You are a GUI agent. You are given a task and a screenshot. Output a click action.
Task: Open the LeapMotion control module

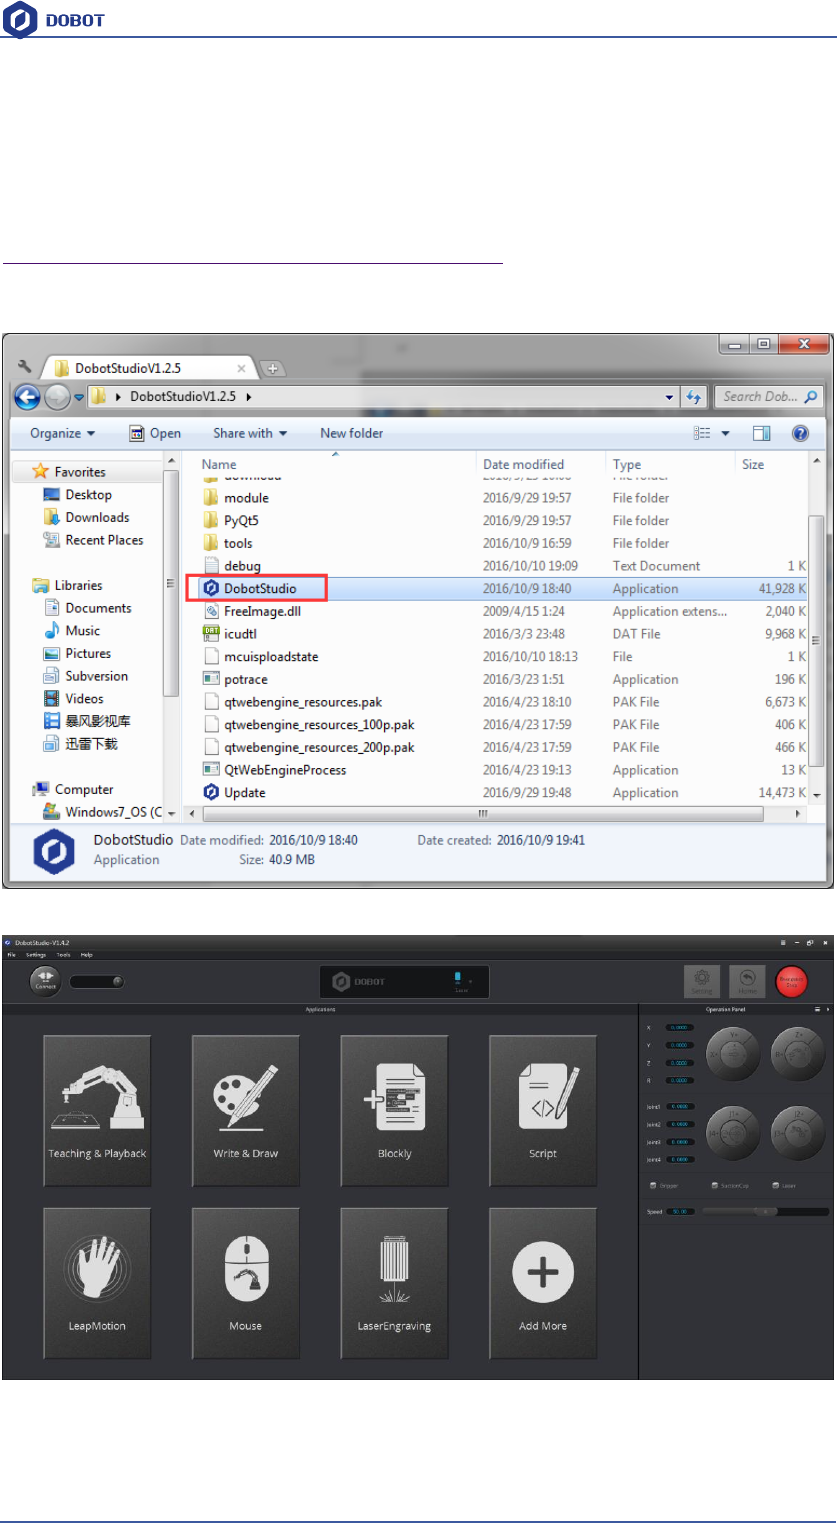pyautogui.click(x=97, y=1283)
